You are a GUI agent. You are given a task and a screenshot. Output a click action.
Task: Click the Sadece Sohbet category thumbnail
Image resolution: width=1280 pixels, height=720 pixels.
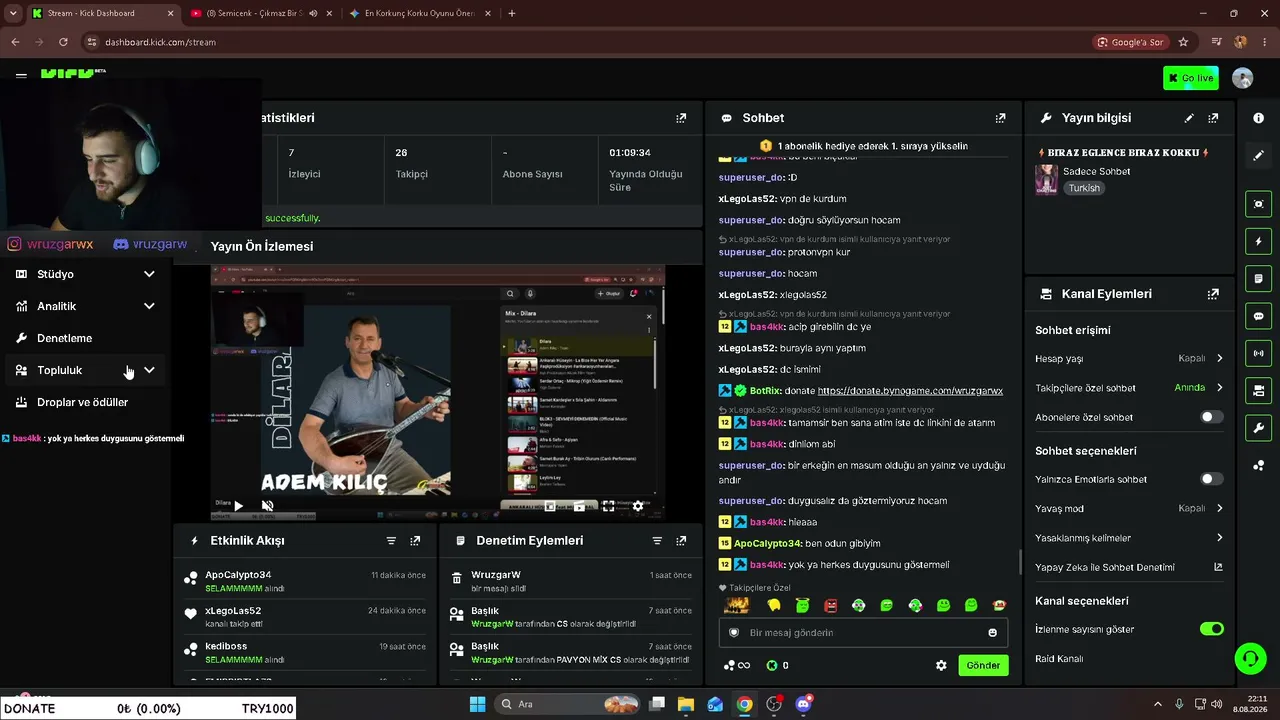tap(1046, 180)
